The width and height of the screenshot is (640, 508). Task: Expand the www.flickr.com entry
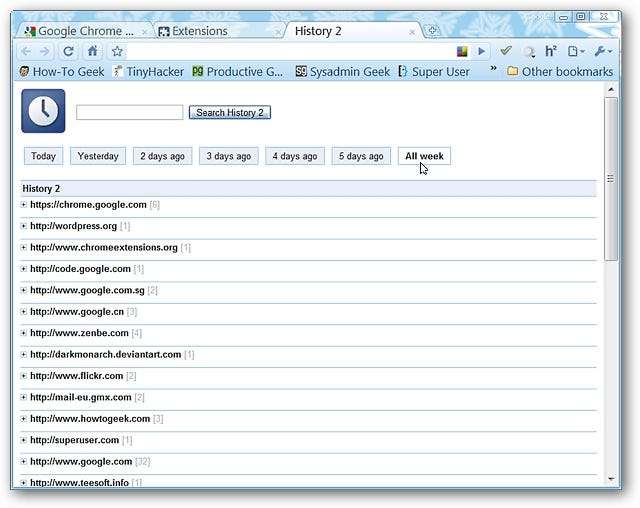coord(24,376)
